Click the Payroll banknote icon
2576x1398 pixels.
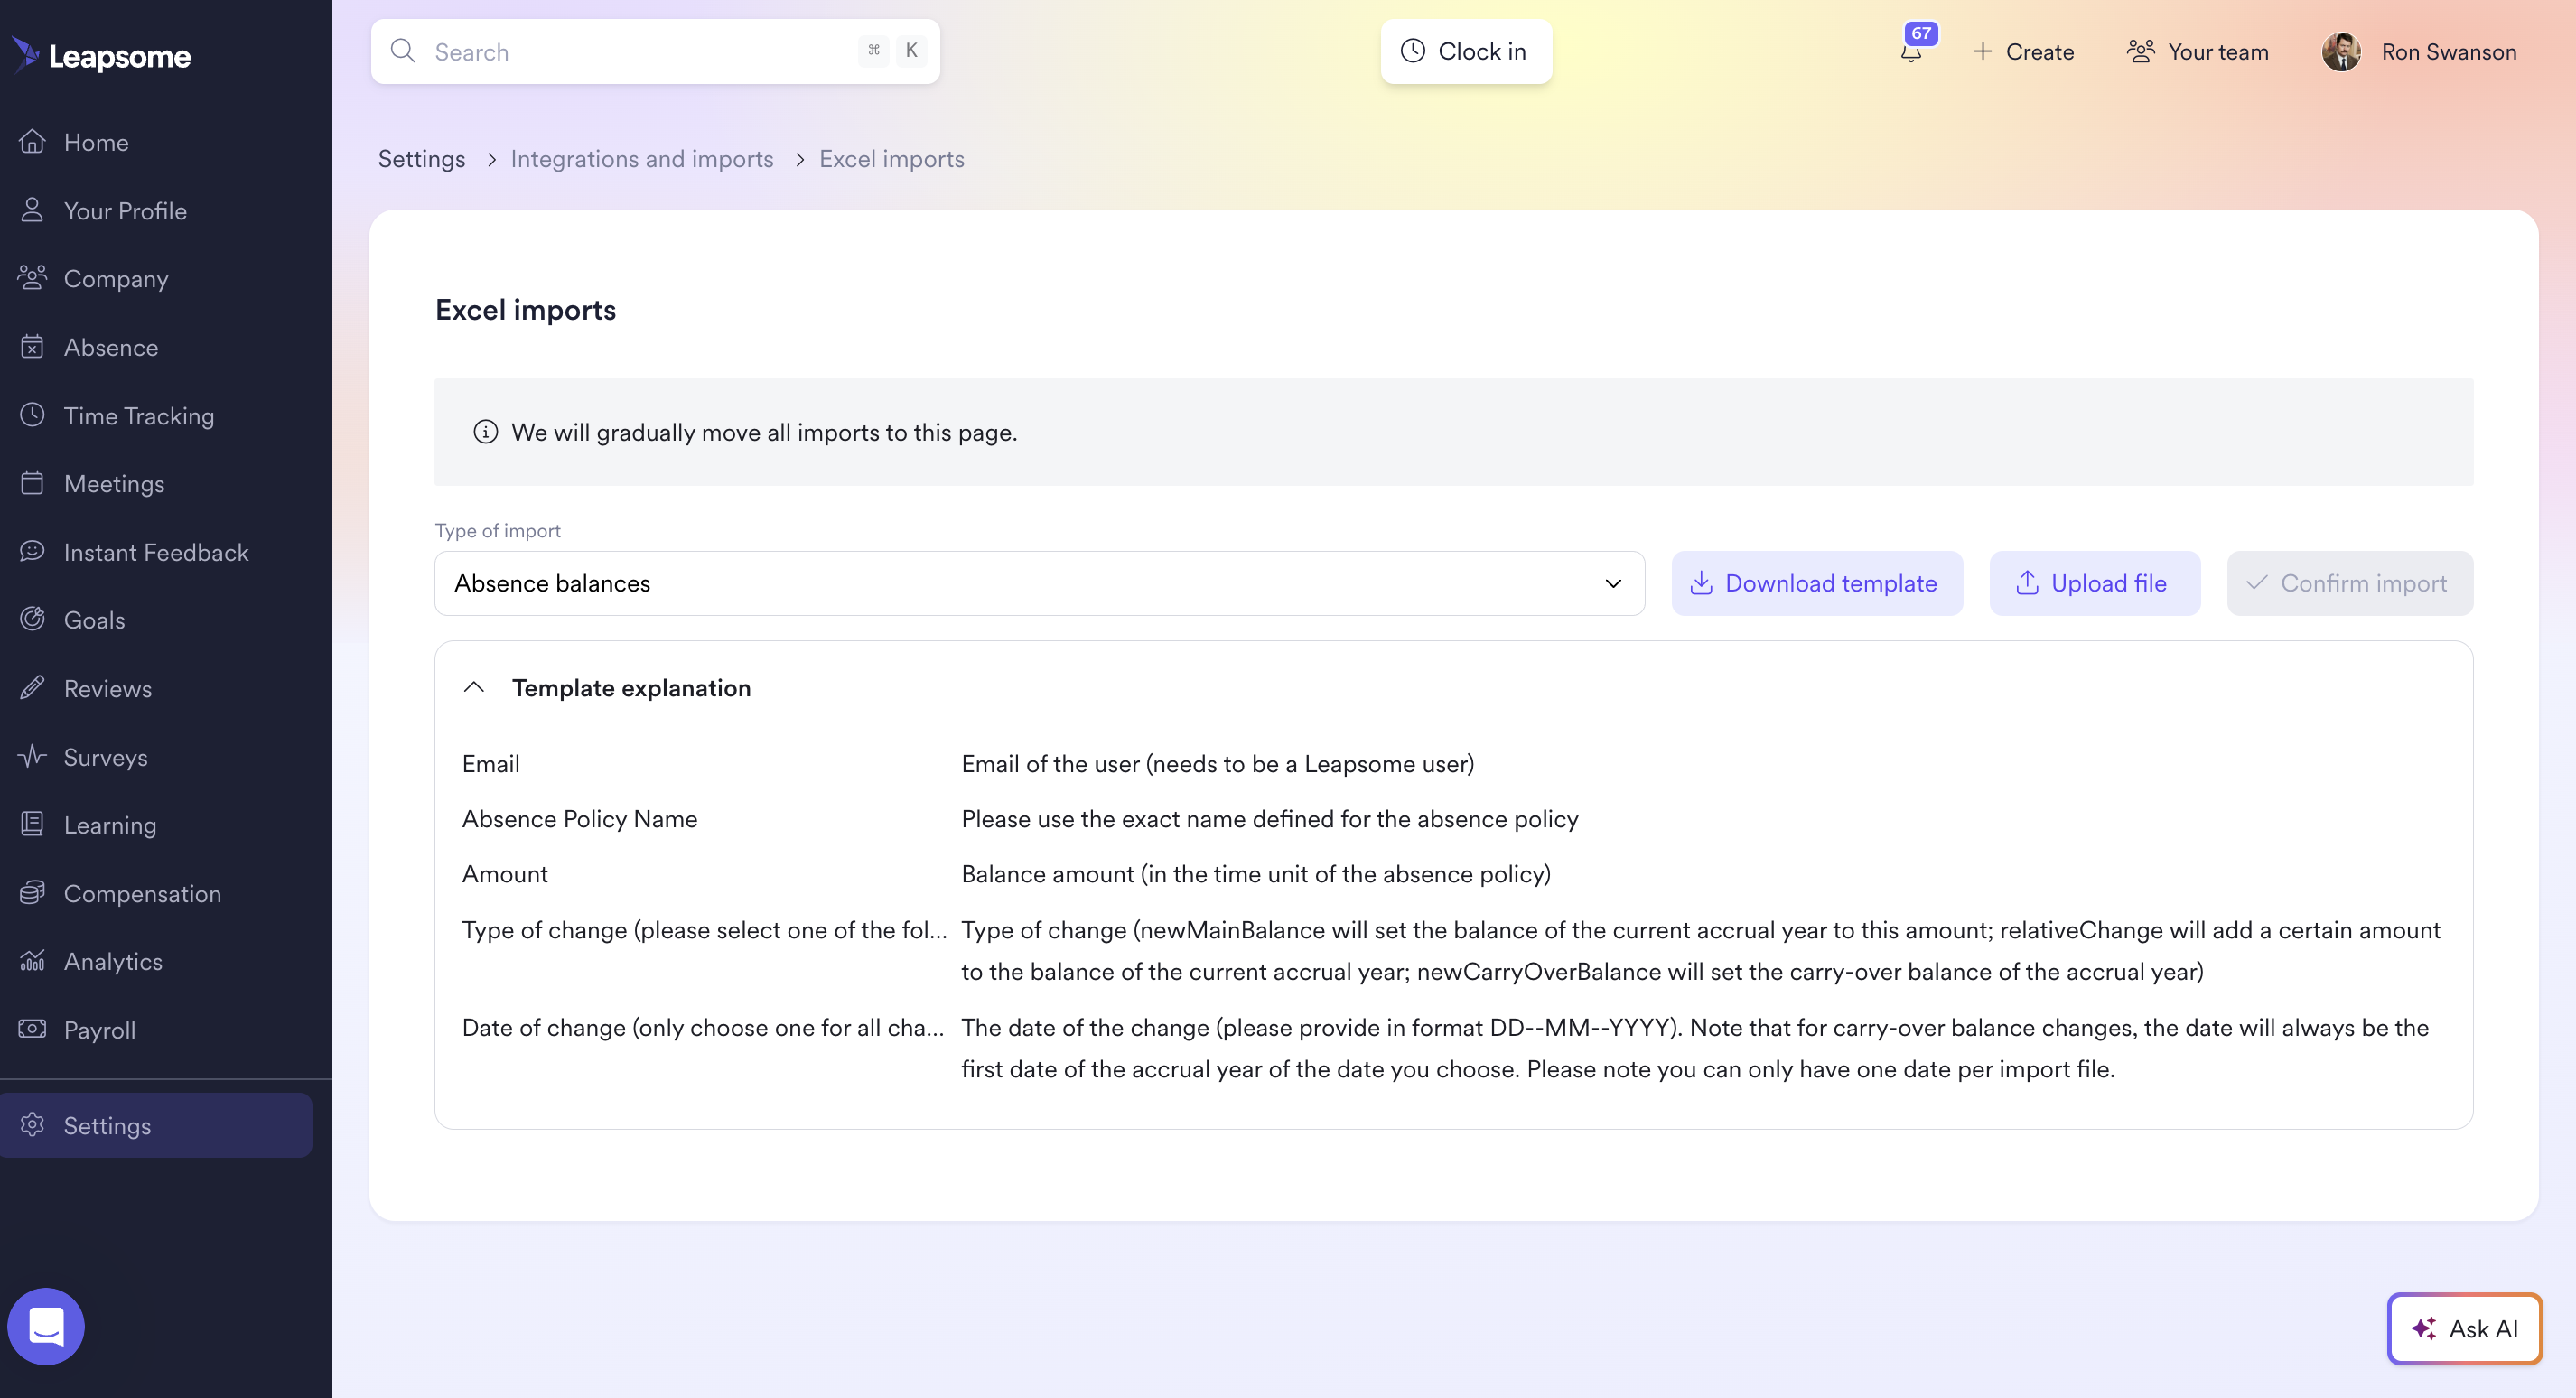[x=32, y=1029]
